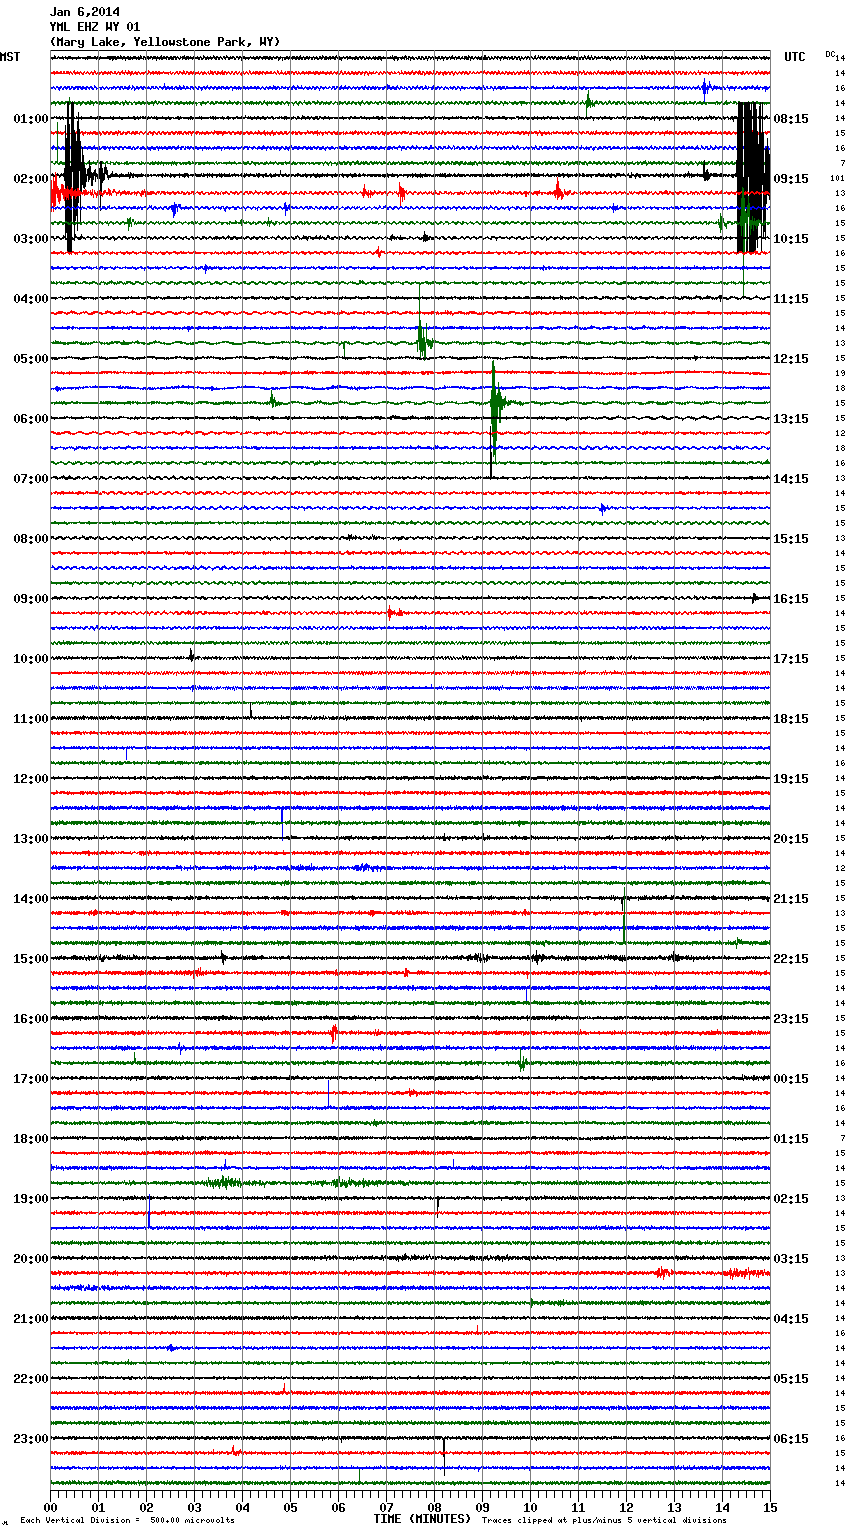Click the '(Mary Lake, Yellowstone Park, WY)' location text
The image size is (850, 1534).
(x=165, y=42)
